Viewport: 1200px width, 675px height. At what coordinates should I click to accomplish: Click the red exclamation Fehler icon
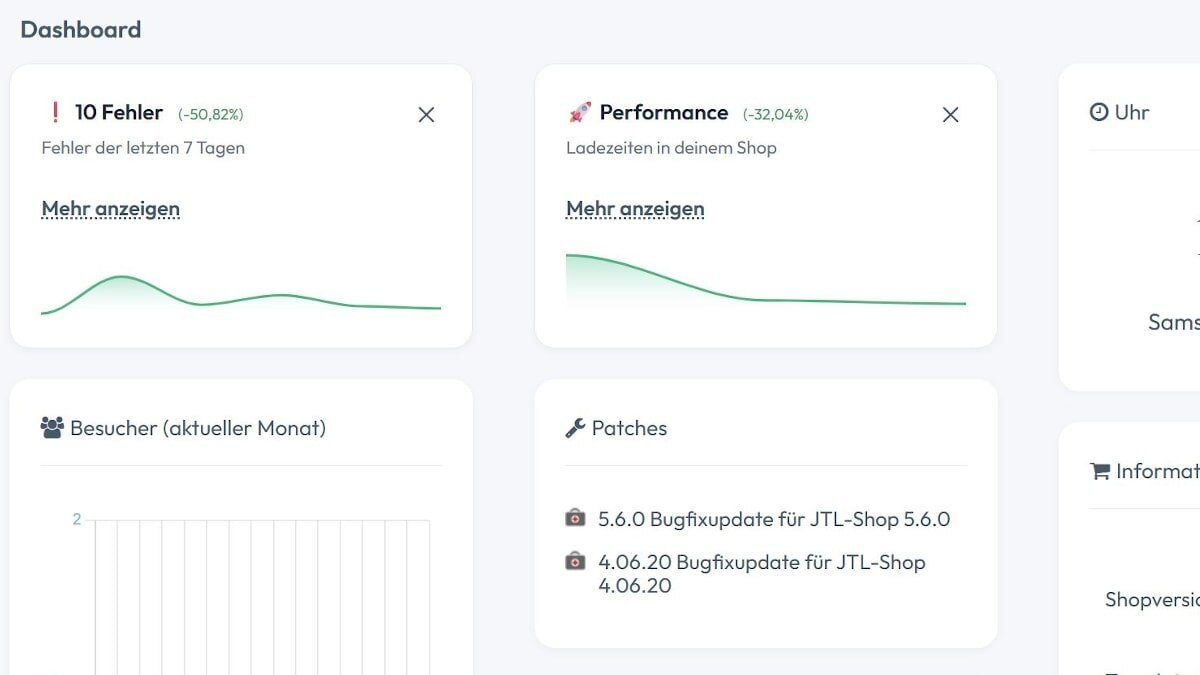click(x=54, y=112)
